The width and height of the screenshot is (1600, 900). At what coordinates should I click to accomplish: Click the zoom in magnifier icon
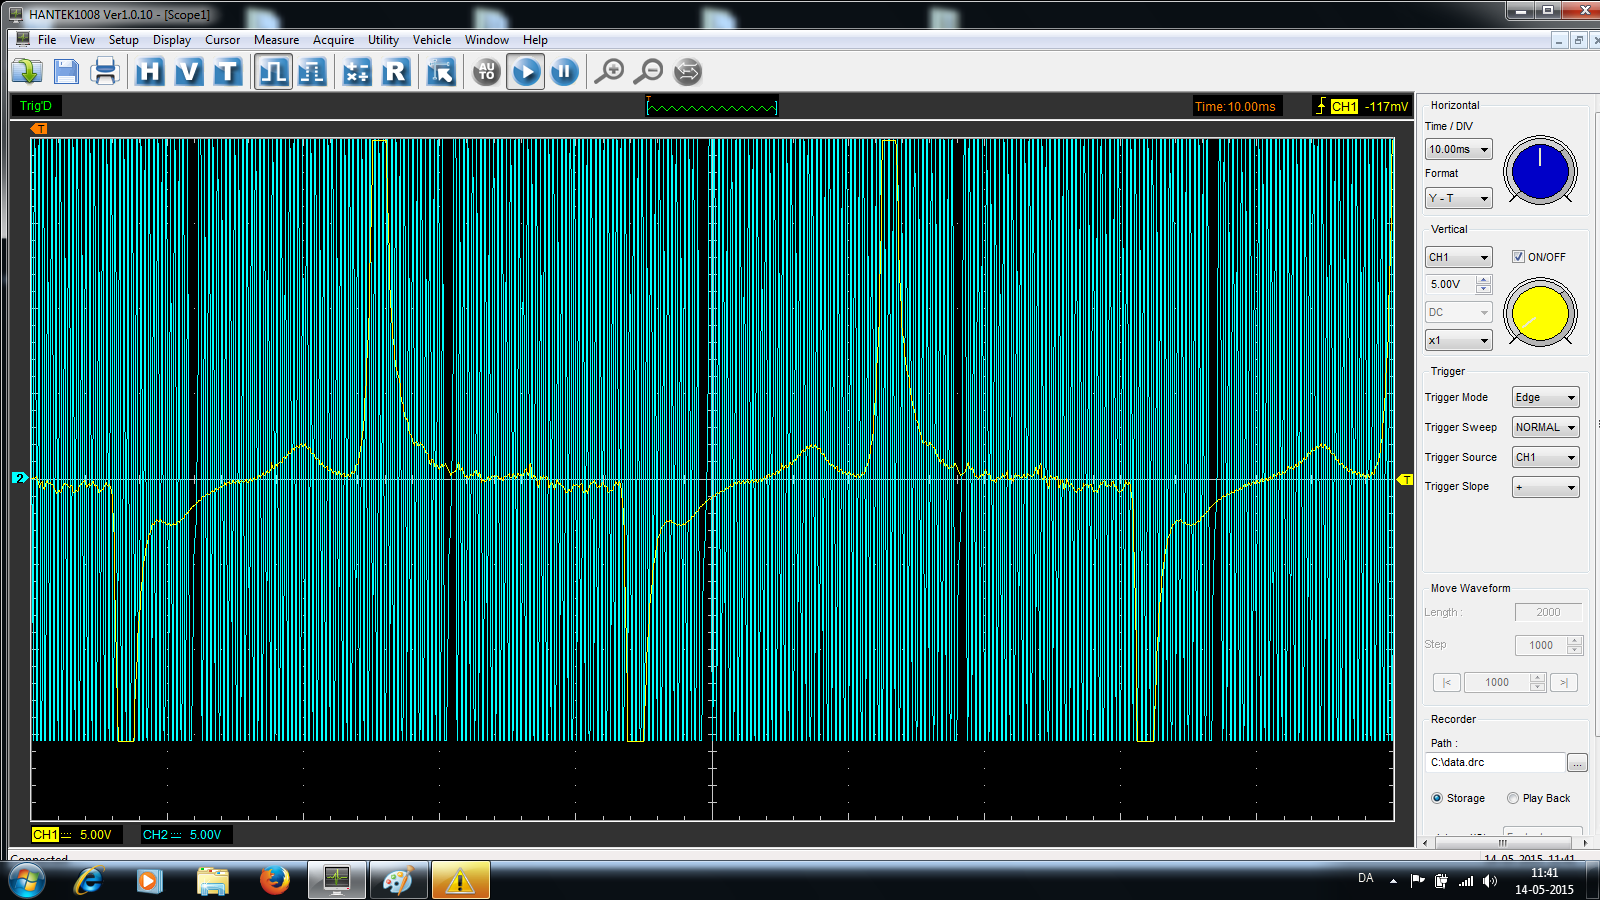(x=609, y=72)
